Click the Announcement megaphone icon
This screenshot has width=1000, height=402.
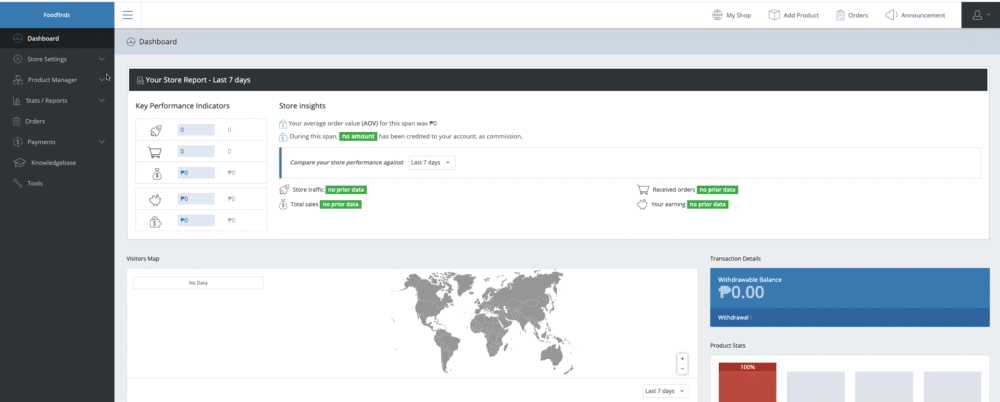(x=892, y=15)
